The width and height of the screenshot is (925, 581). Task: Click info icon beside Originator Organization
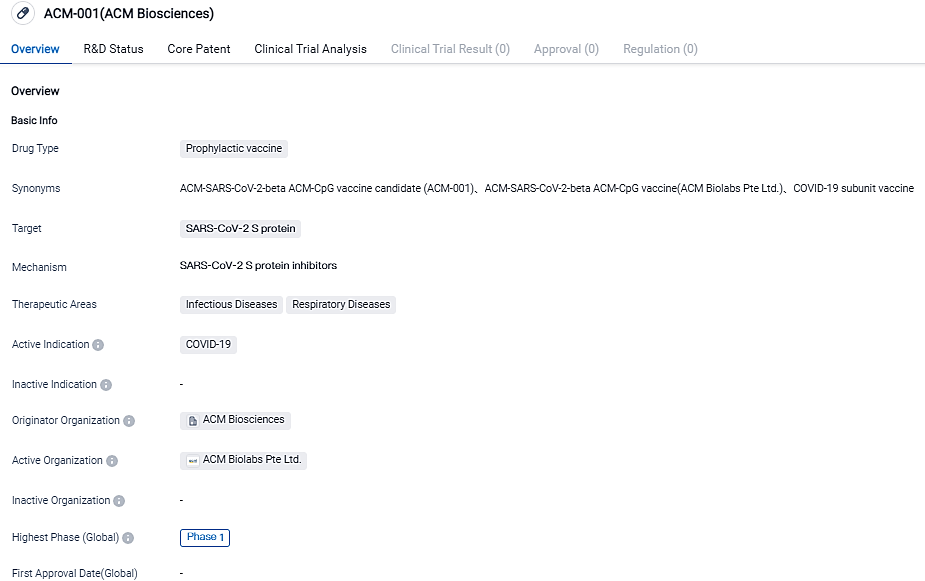(129, 421)
